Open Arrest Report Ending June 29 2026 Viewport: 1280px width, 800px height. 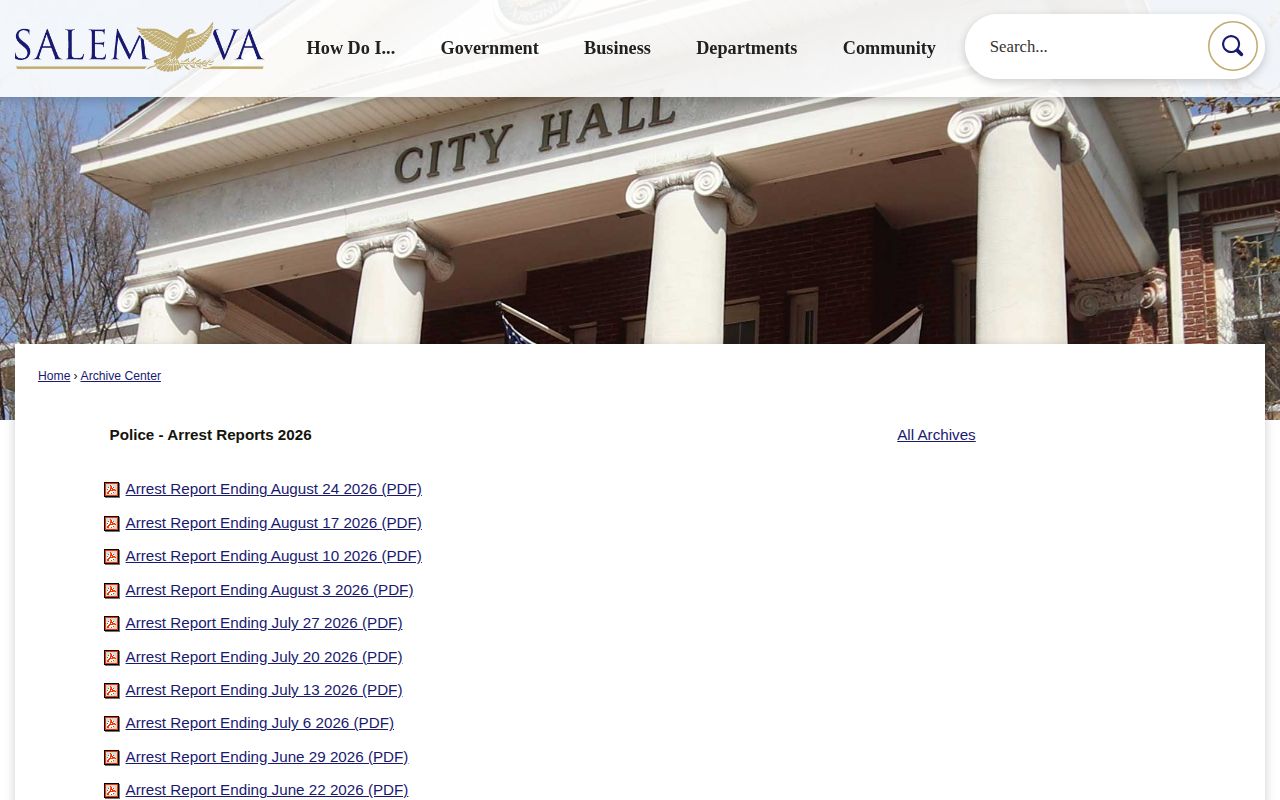[267, 757]
